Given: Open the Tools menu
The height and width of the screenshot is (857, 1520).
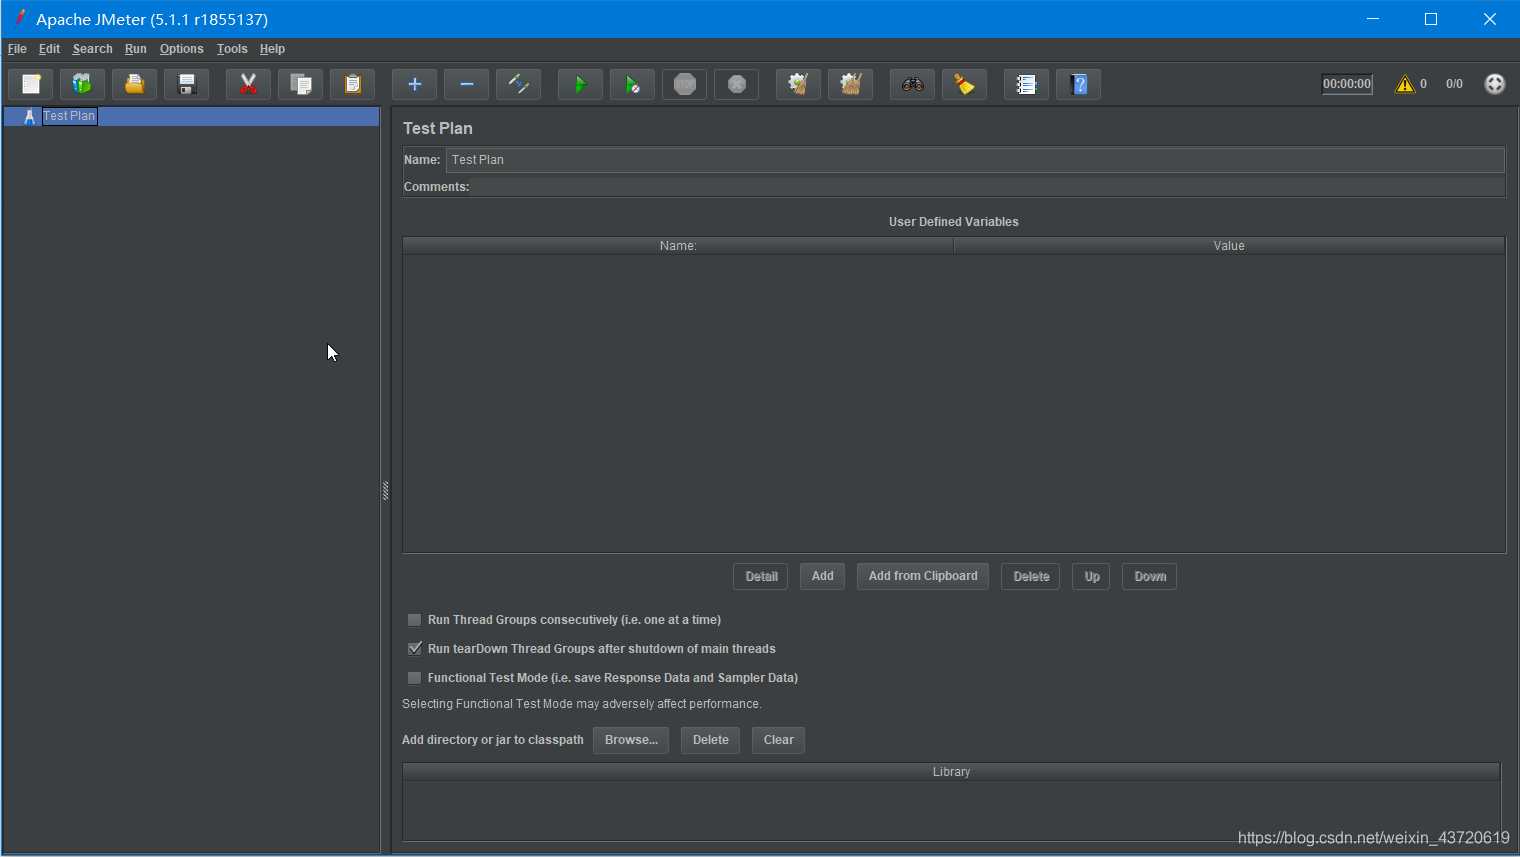Looking at the screenshot, I should click(232, 49).
